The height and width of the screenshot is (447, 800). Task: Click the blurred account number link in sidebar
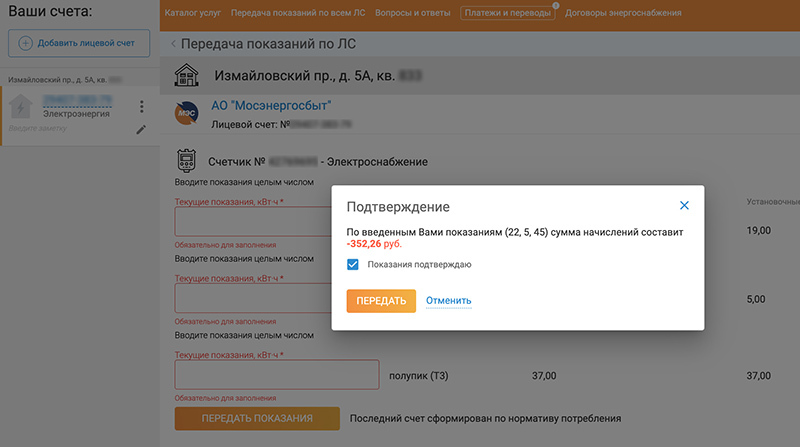[x=77, y=100]
